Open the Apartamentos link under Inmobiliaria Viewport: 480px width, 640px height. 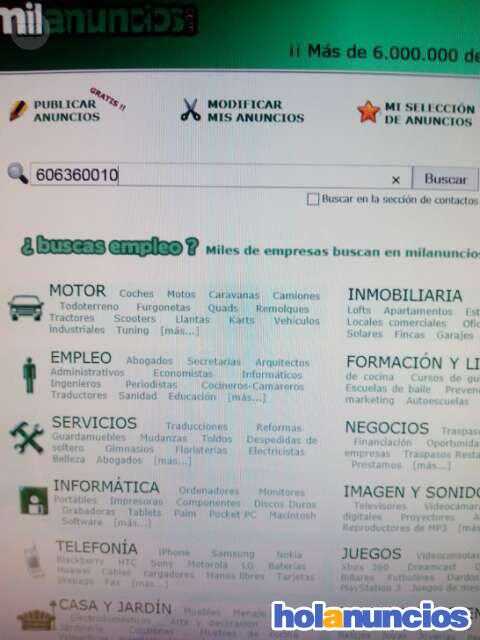pos(418,311)
